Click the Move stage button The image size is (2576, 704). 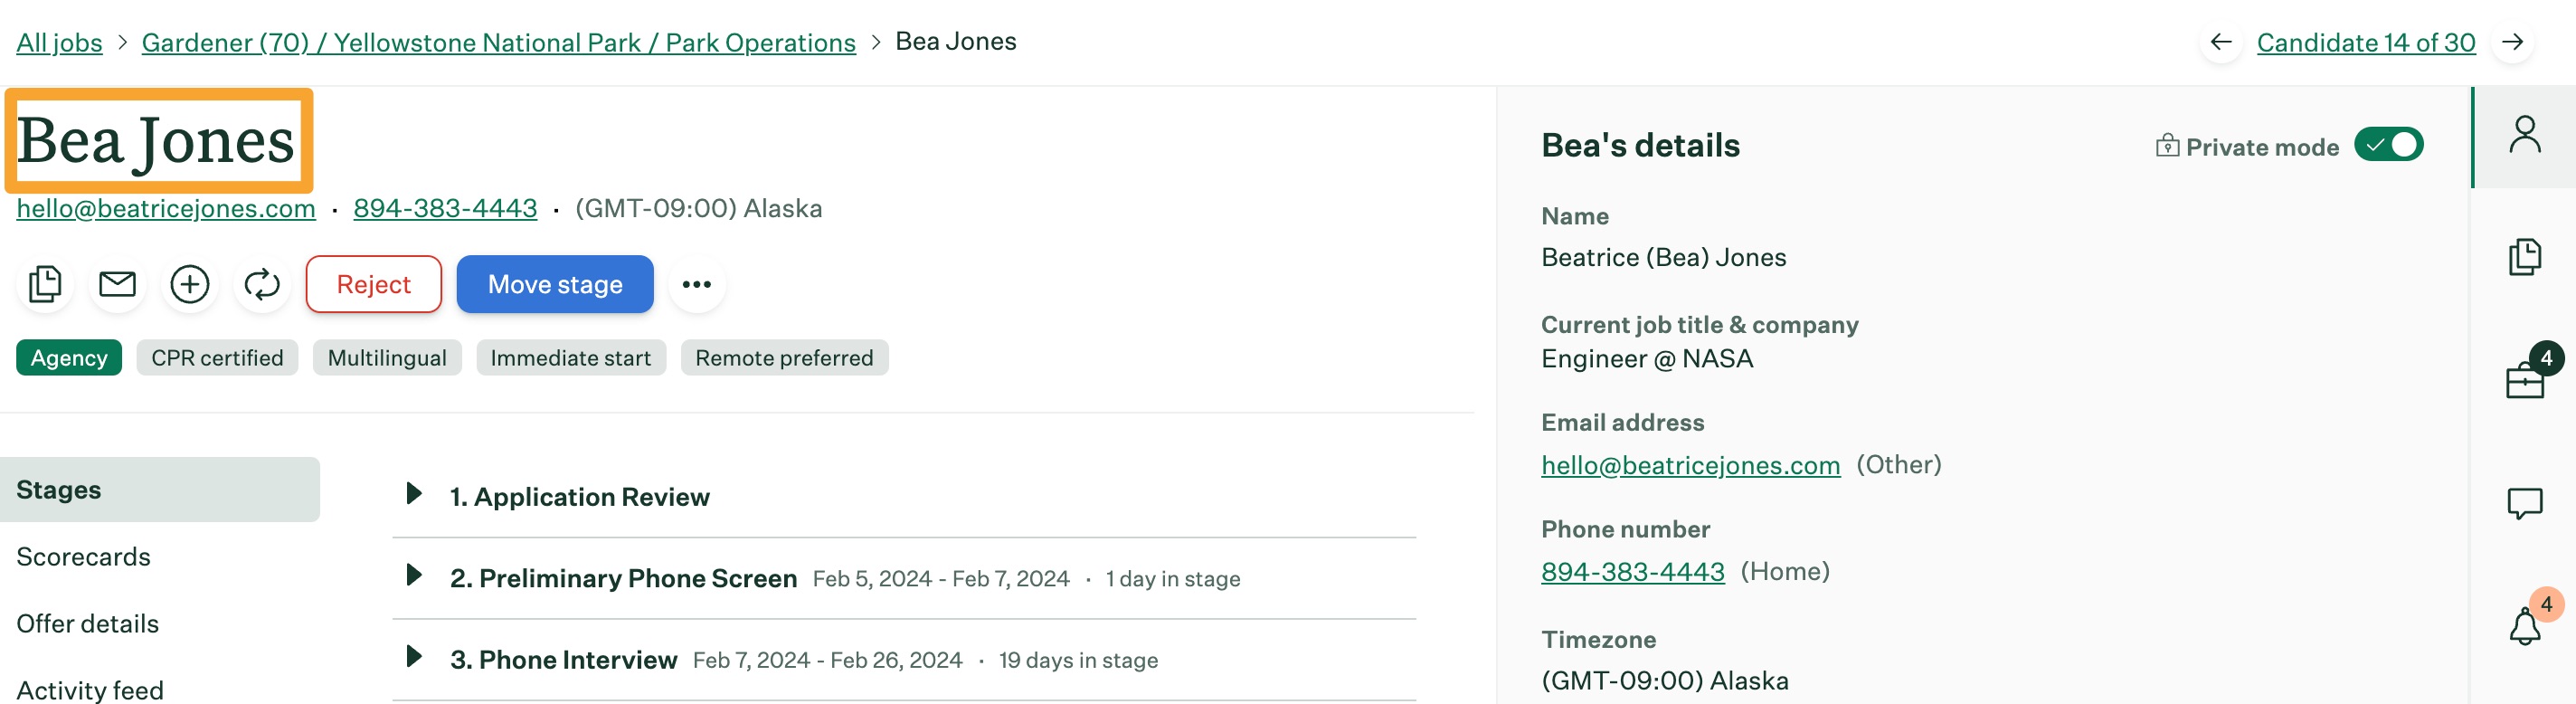click(x=555, y=284)
